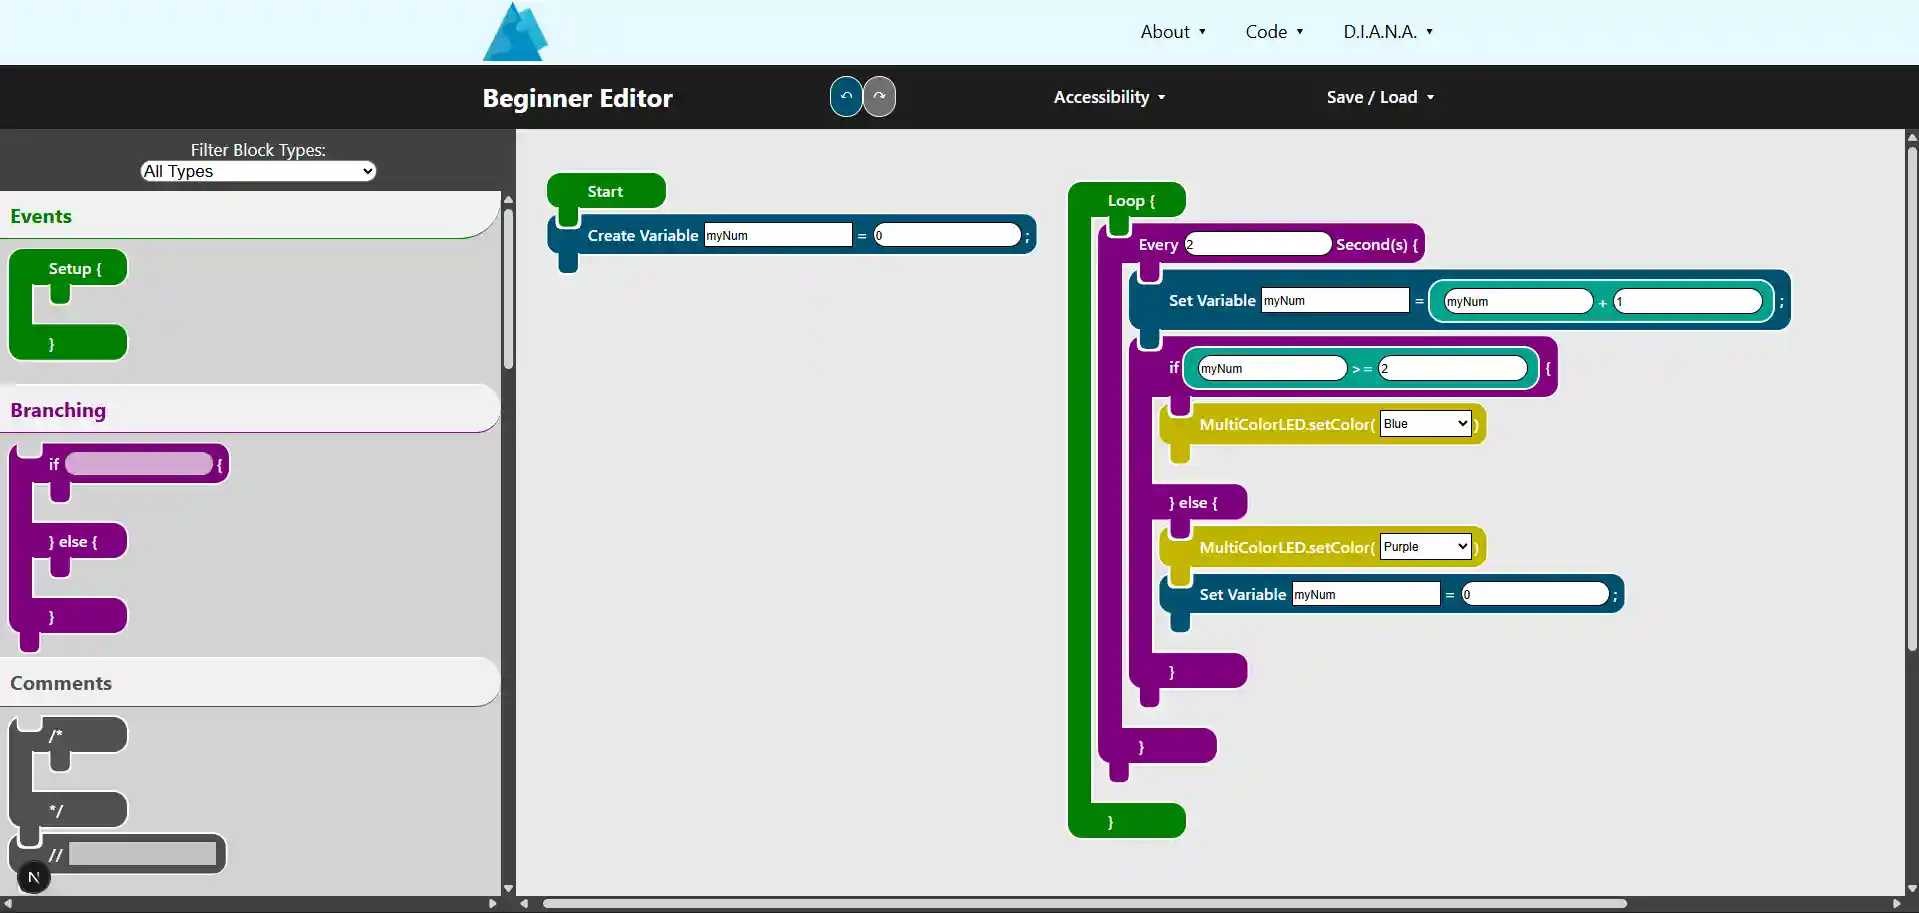The image size is (1919, 913).
Task: Click the seconds value input in Every block
Action: [1257, 243]
